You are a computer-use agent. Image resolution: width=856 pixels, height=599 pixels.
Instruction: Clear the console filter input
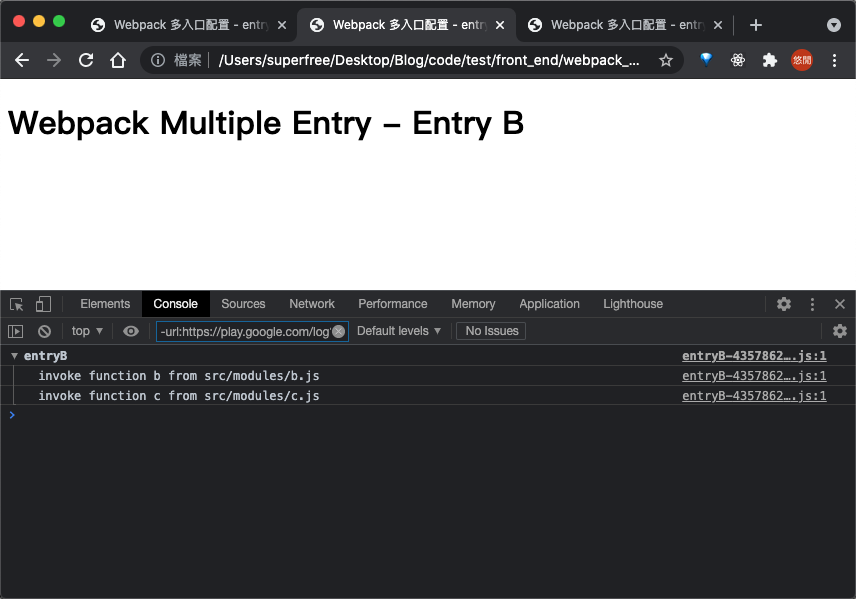tap(338, 331)
